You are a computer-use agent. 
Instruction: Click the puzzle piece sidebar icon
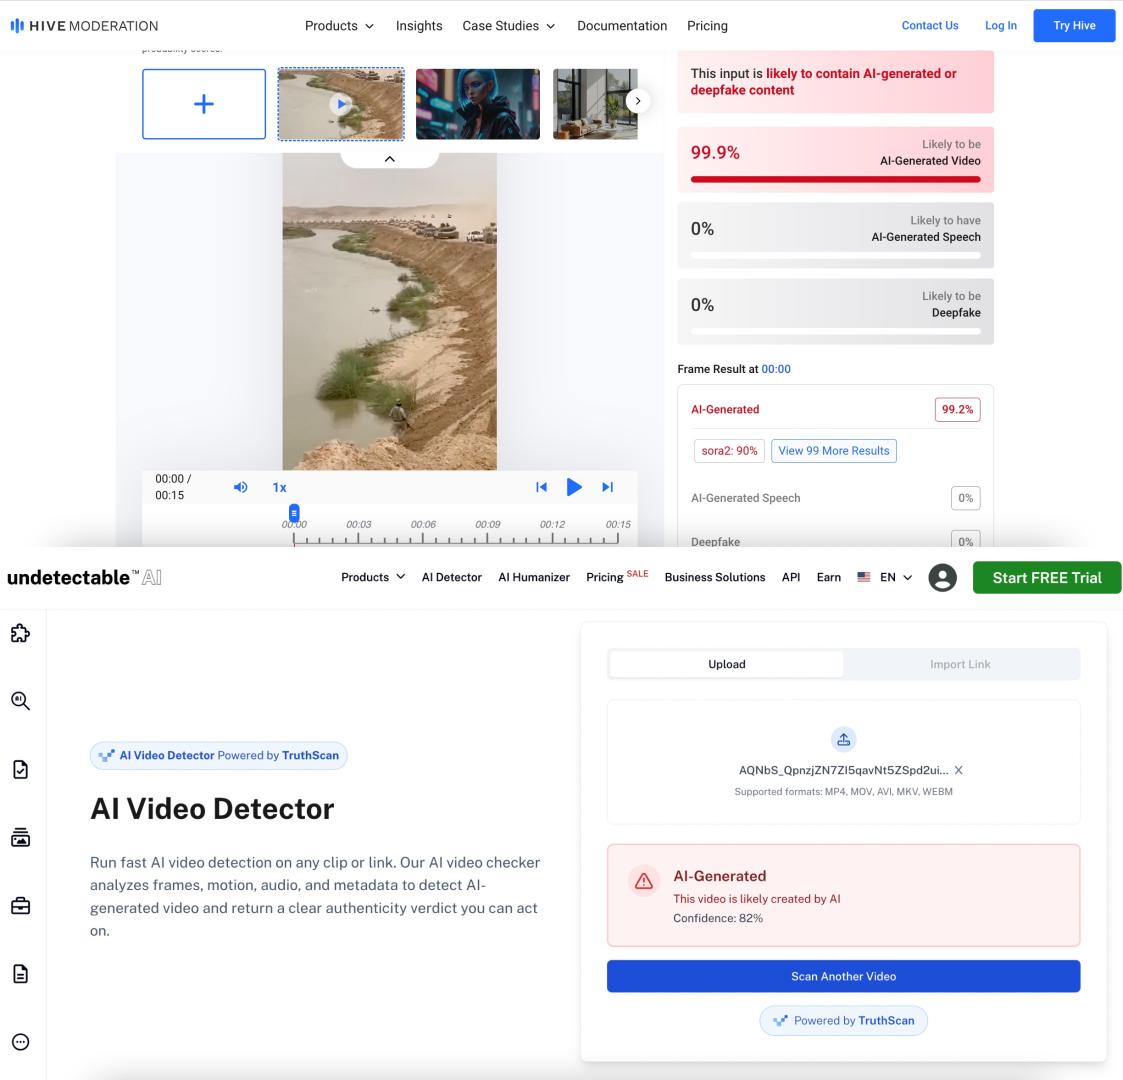(20, 633)
